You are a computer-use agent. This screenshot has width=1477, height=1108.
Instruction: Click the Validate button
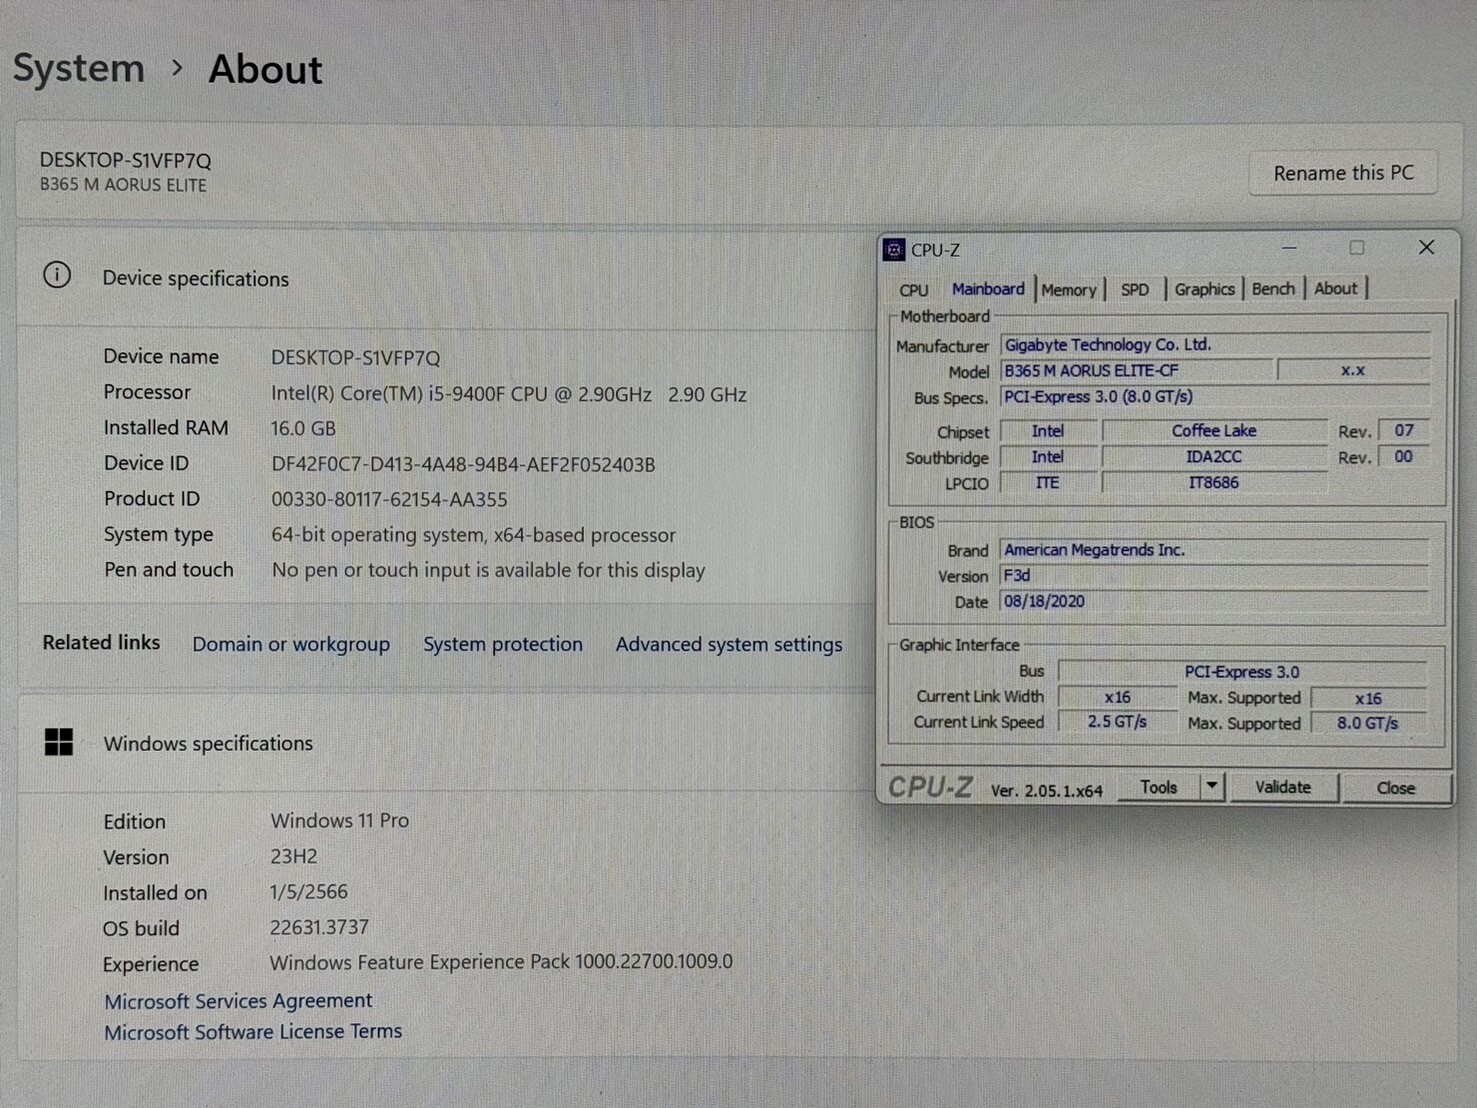tap(1283, 787)
